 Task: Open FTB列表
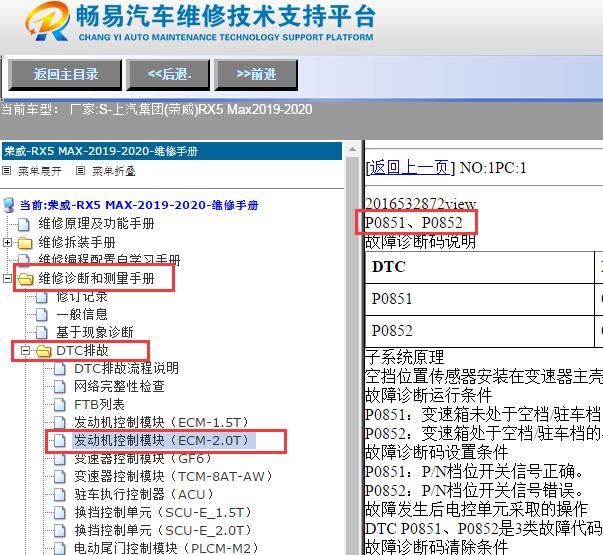(x=99, y=405)
